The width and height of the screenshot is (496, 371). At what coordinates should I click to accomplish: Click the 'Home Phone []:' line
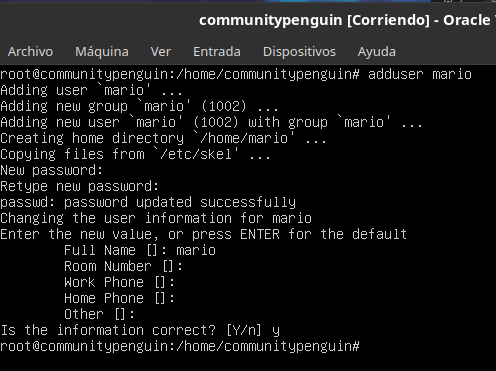119,298
